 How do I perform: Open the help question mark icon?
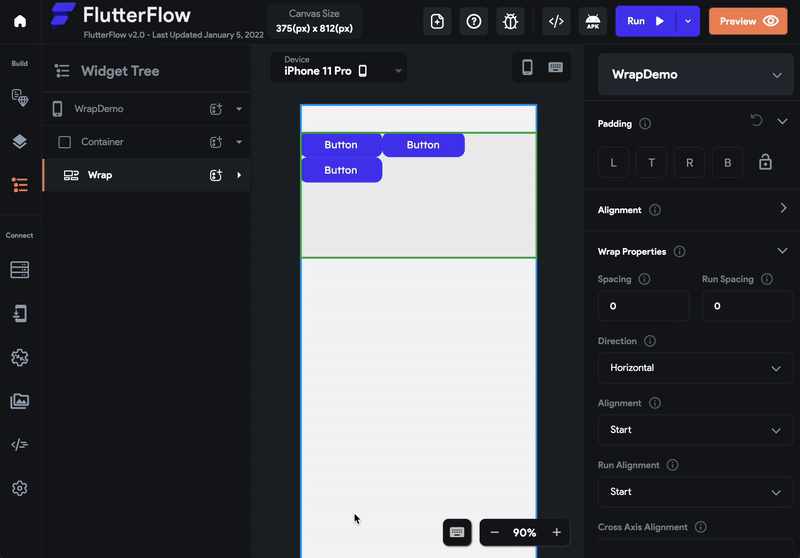tap(474, 21)
